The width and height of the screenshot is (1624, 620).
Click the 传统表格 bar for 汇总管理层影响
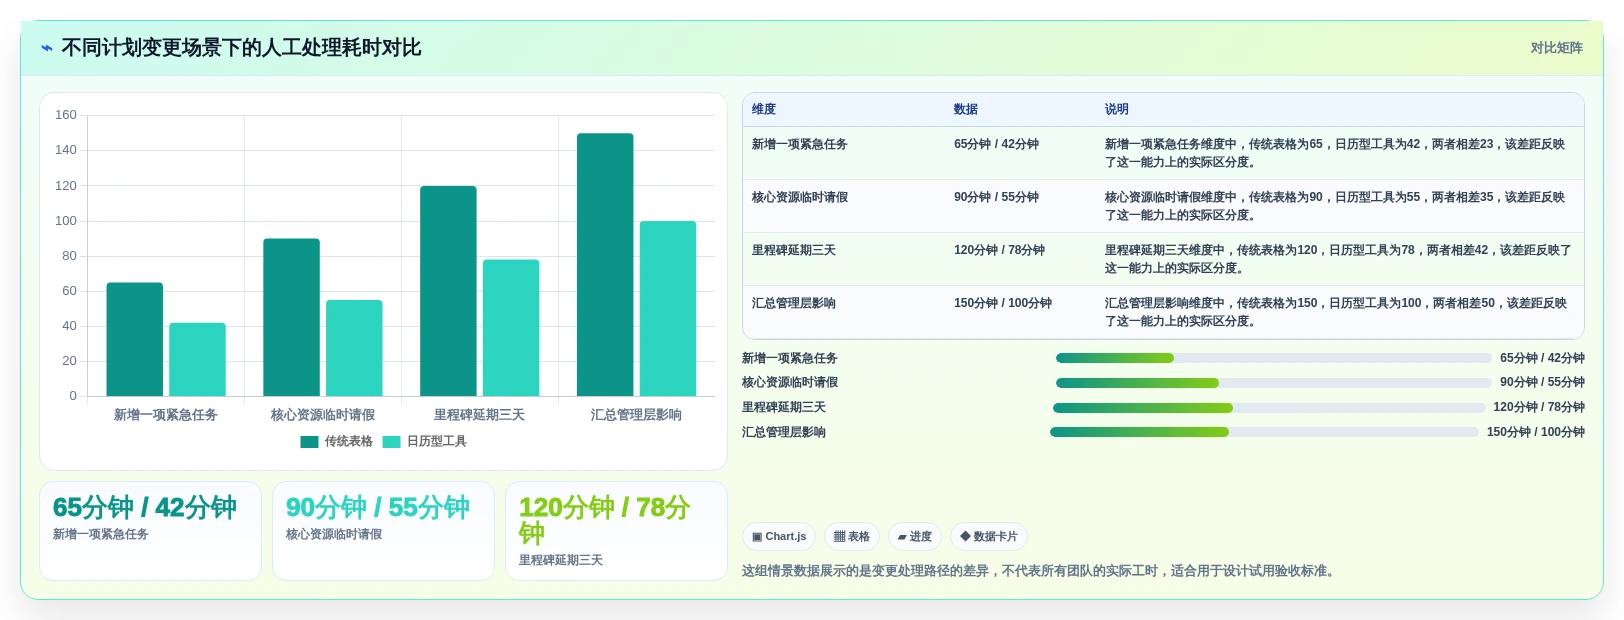point(605,265)
